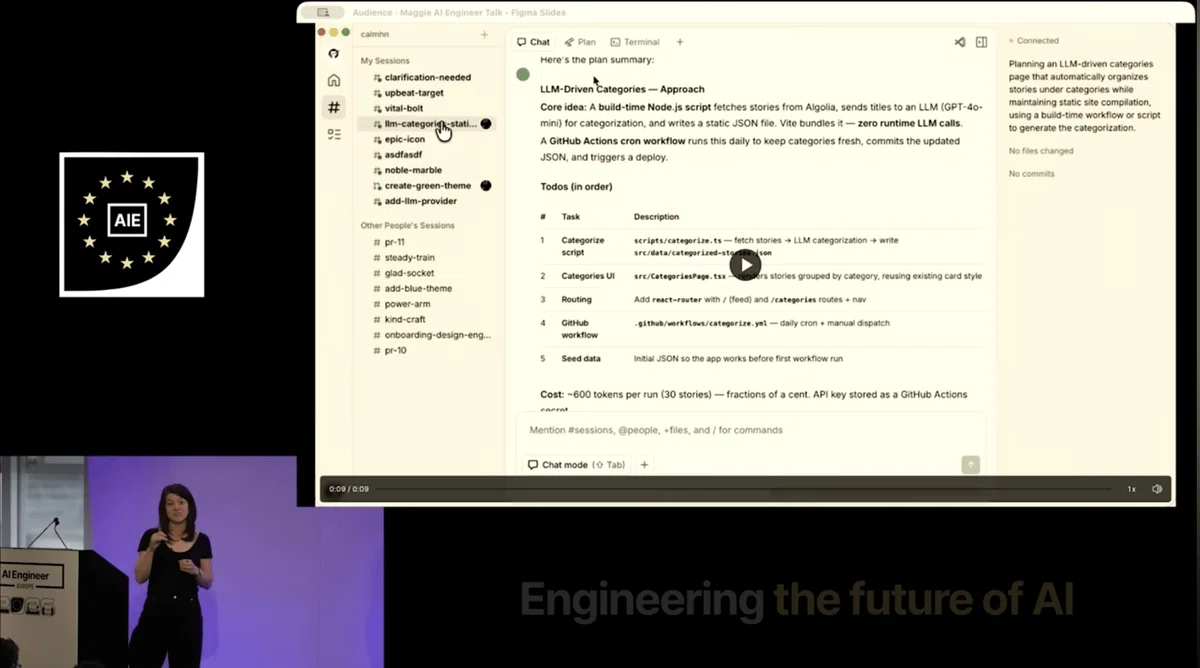Image resolution: width=1200 pixels, height=668 pixels.
Task: Mute the video with the speaker icon
Action: 1157,489
